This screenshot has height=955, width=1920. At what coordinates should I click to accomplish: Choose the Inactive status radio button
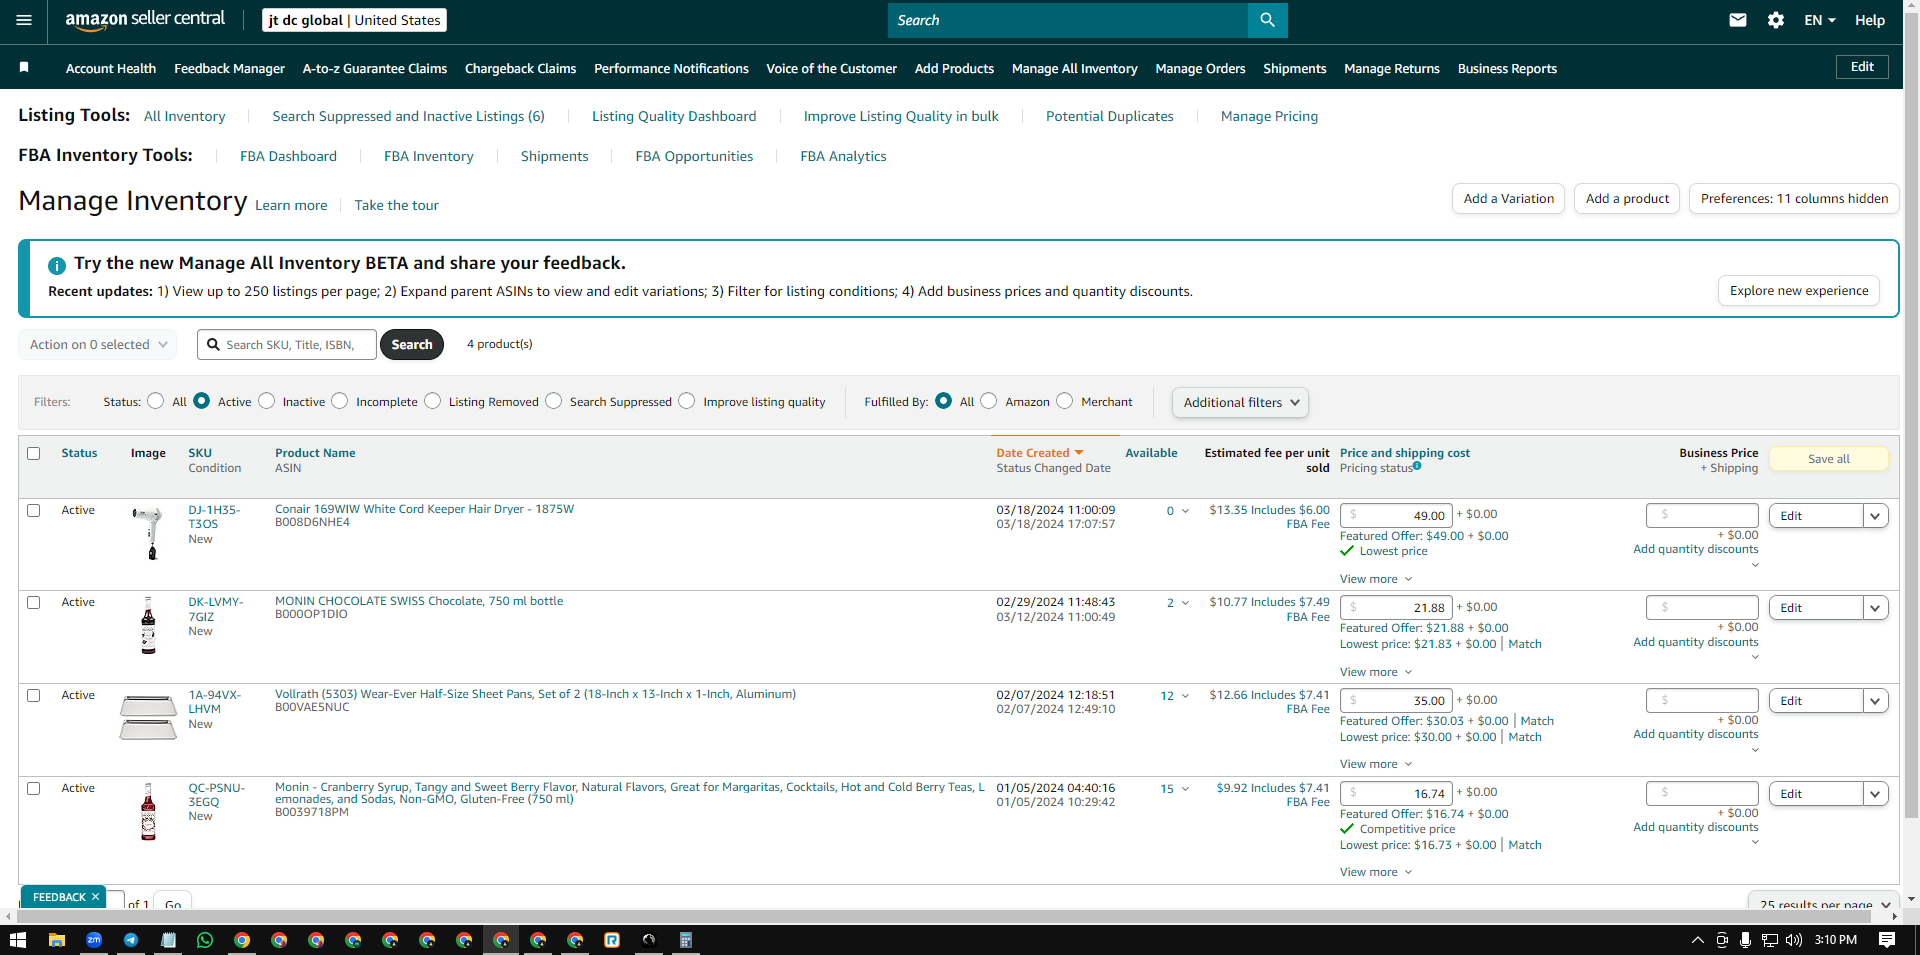(x=266, y=401)
